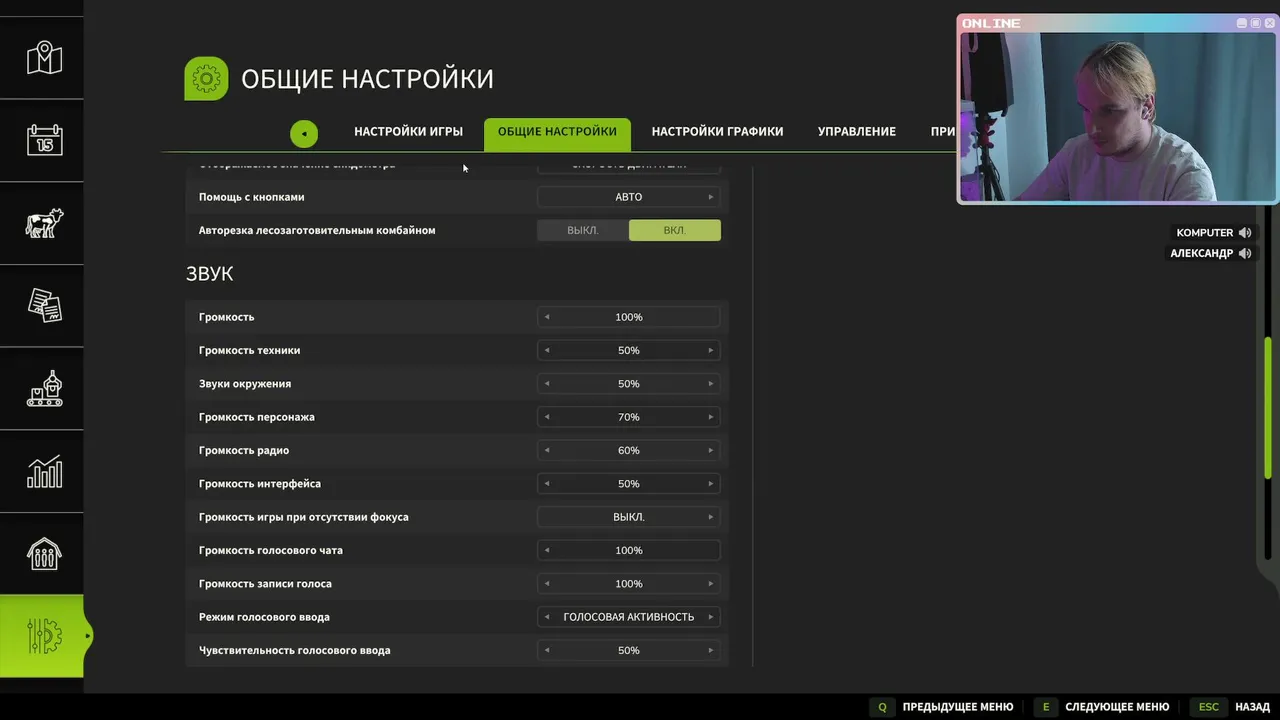Screen dimensions: 1280x720
Task: Click the ЗВУК section heading
Action: point(210,274)
